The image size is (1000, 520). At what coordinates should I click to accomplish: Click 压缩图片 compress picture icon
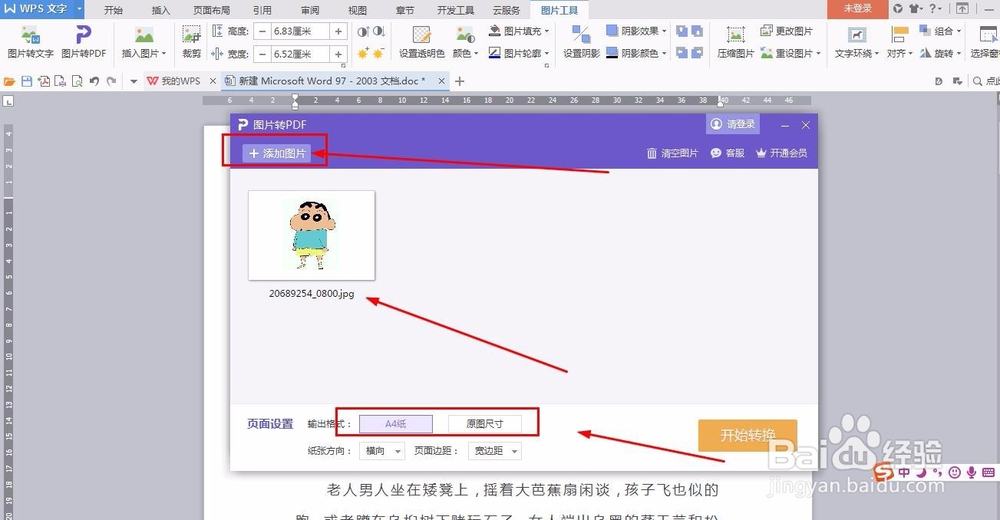[735, 42]
